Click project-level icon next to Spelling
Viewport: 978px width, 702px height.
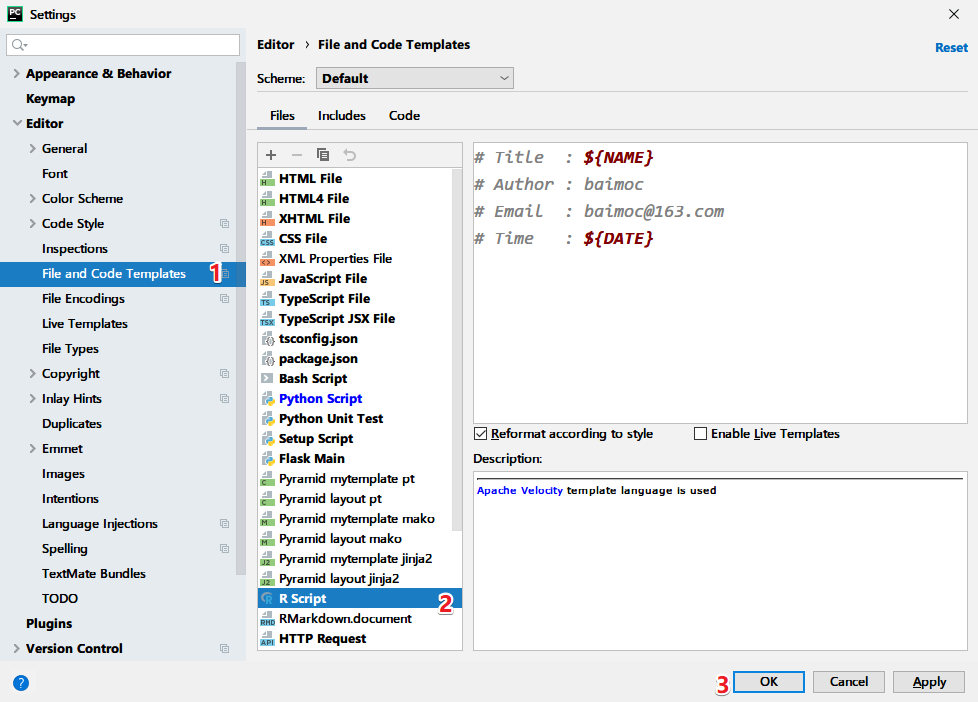[x=225, y=548]
